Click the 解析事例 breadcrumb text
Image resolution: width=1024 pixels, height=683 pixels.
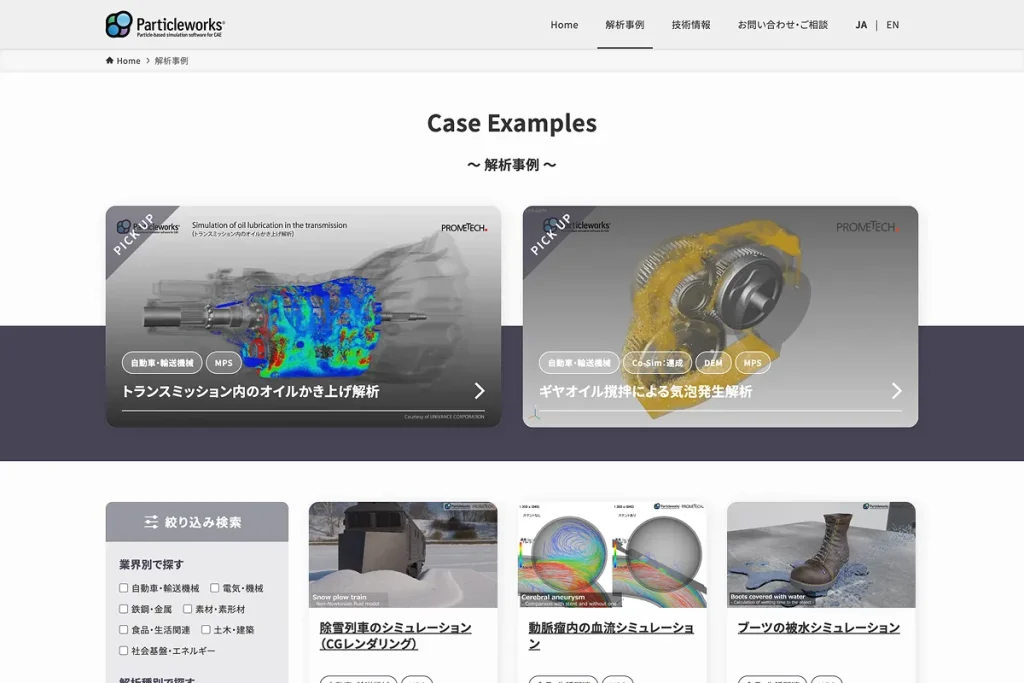click(x=171, y=61)
